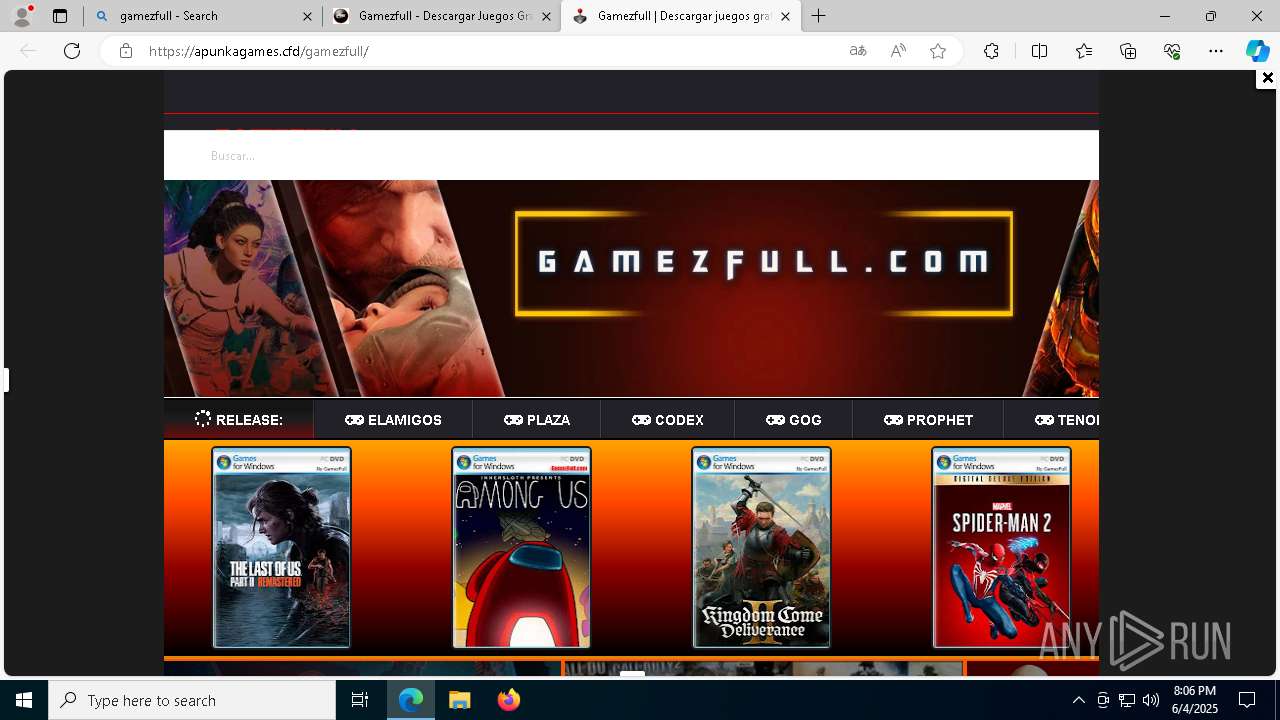Viewport: 1280px width, 720px height.
Task: Open Task View on taskbar
Action: pos(360,700)
